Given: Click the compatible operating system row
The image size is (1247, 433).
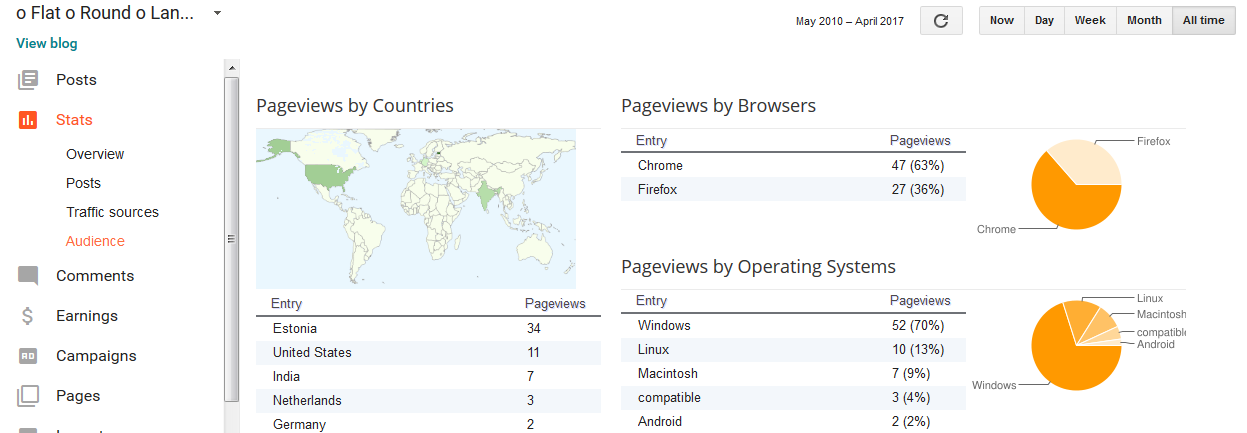Looking at the screenshot, I should click(x=794, y=397).
